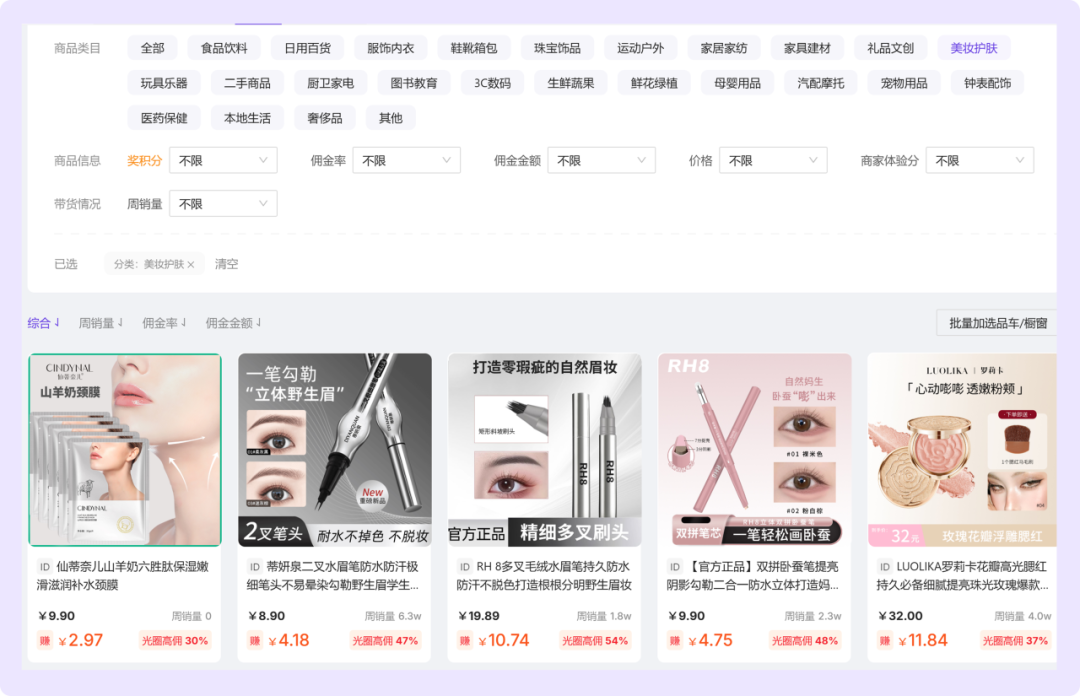1080x696 pixels.
Task: Sort results by 综合
Action: pos(43,323)
